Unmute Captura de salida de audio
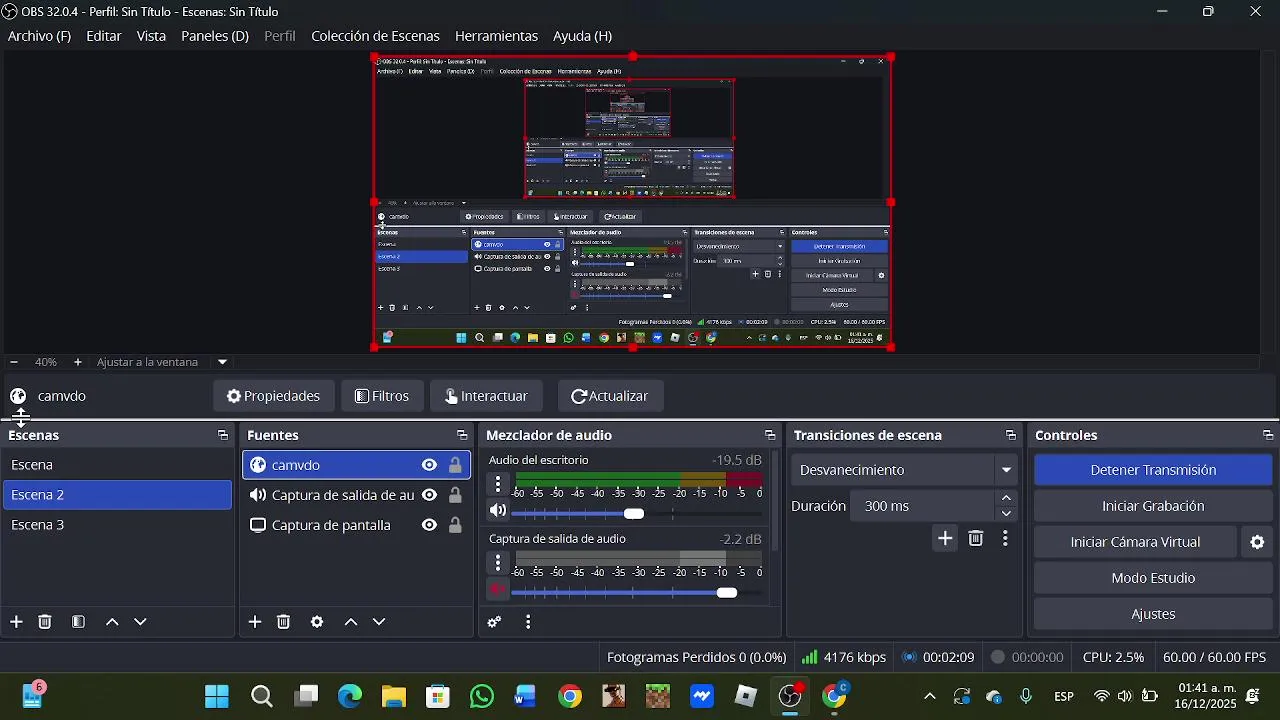 tap(498, 590)
